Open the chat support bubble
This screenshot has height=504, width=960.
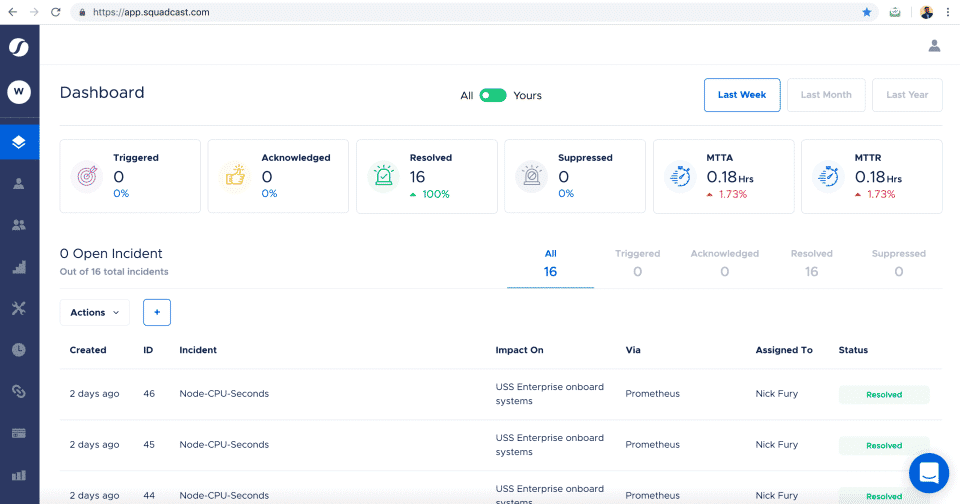click(928, 473)
